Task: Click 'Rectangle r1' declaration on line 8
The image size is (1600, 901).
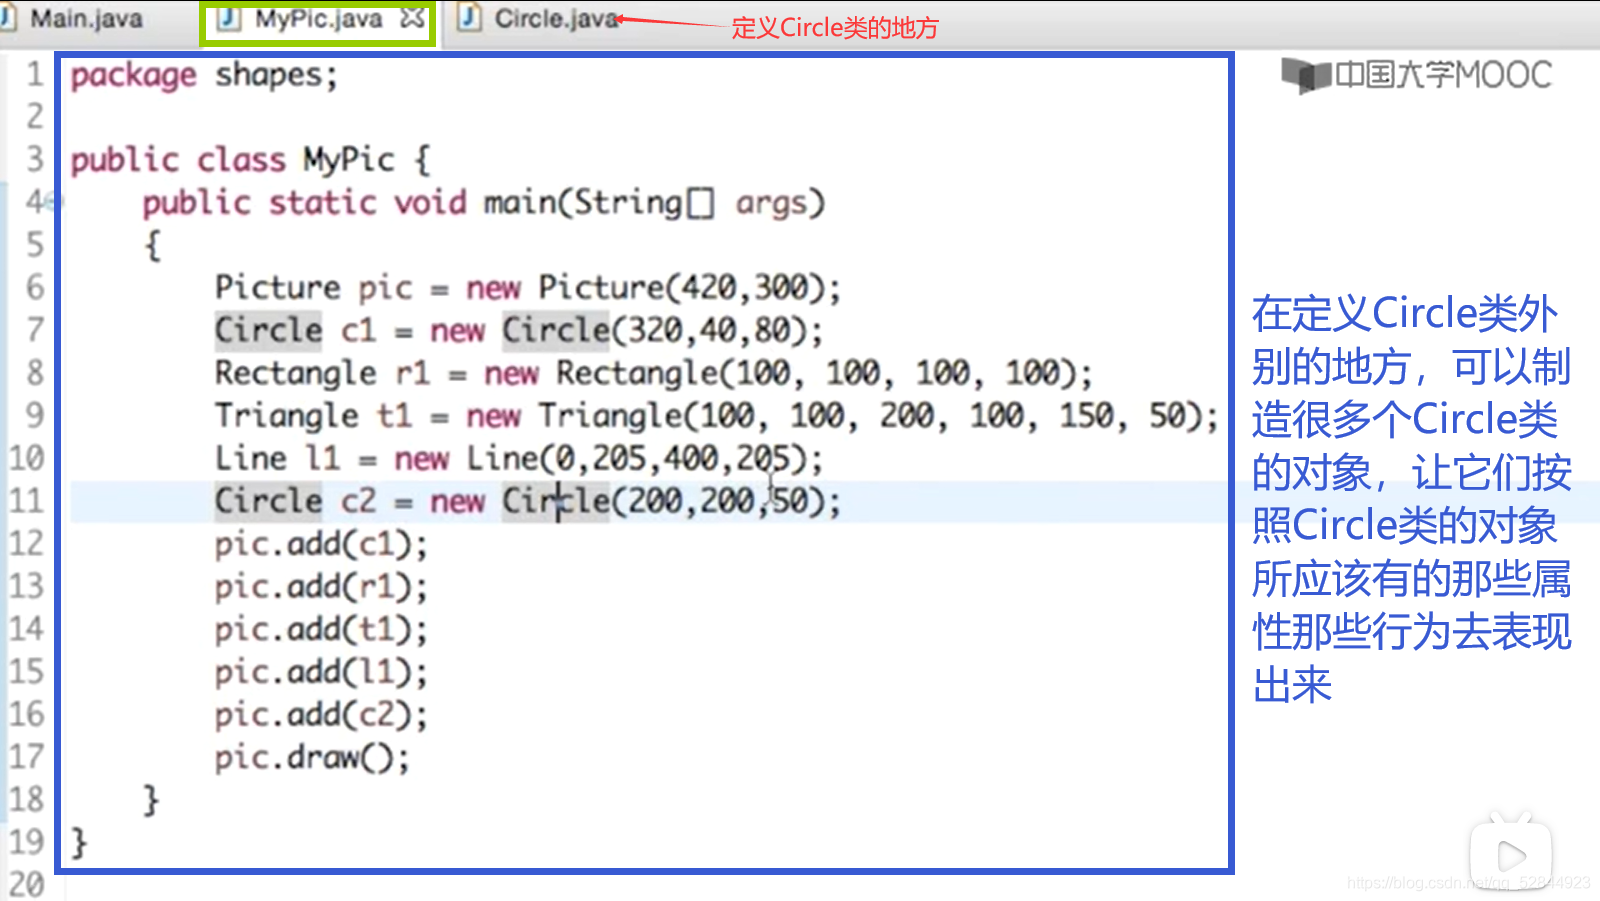Action: tap(322, 373)
